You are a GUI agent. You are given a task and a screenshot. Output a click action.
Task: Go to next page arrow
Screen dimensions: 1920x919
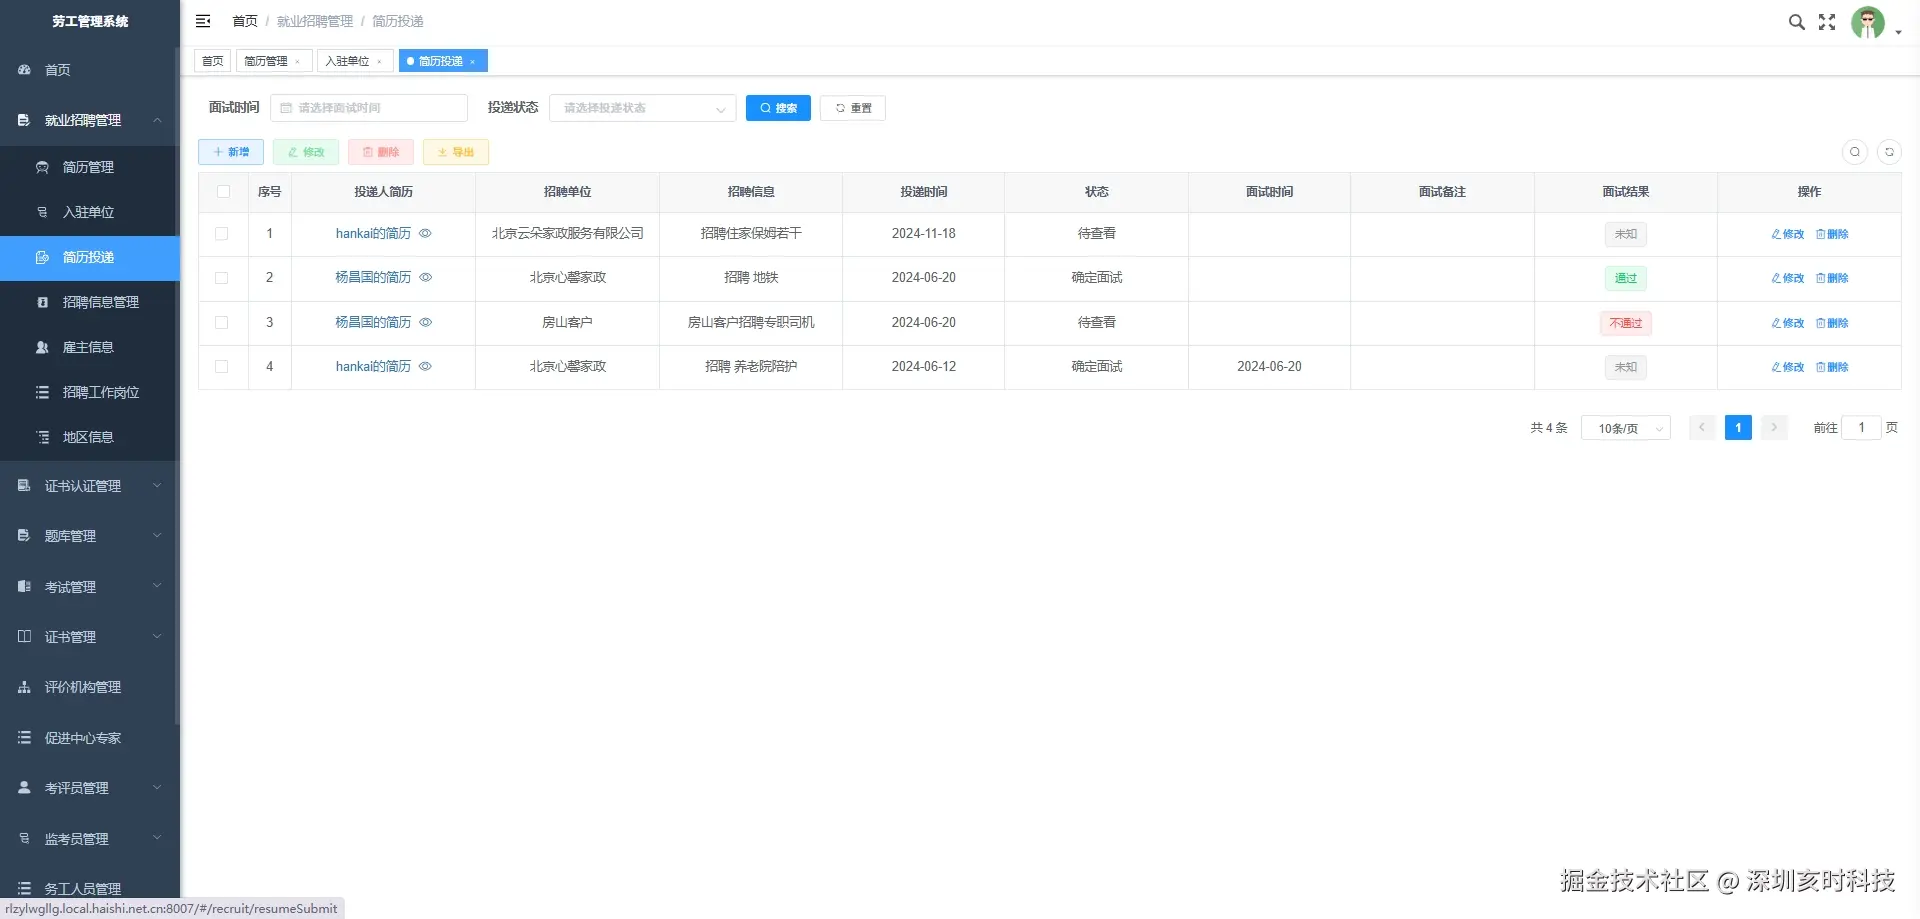[x=1774, y=428]
